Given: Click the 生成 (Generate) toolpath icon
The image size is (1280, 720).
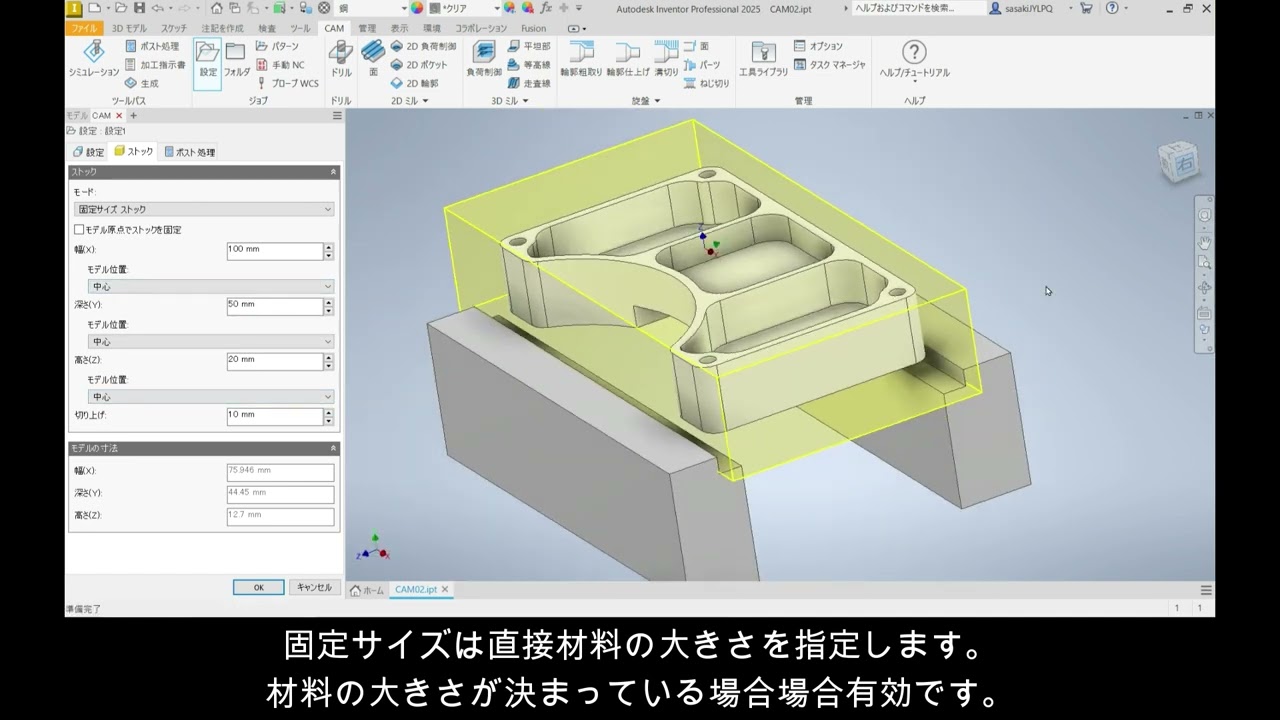Looking at the screenshot, I should (141, 83).
